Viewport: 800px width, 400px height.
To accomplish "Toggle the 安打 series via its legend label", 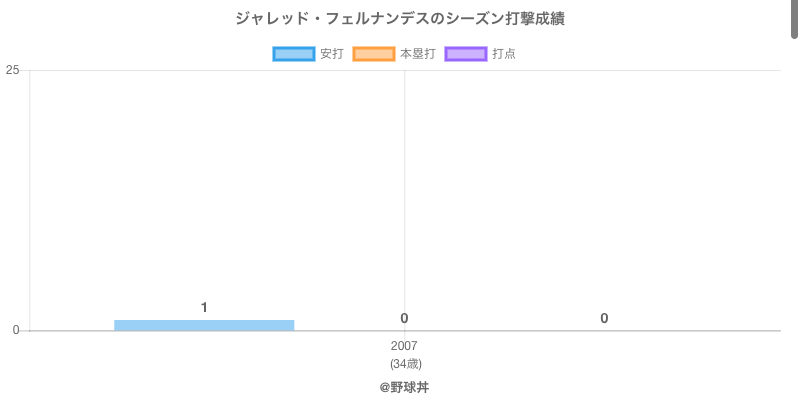I will pos(331,54).
